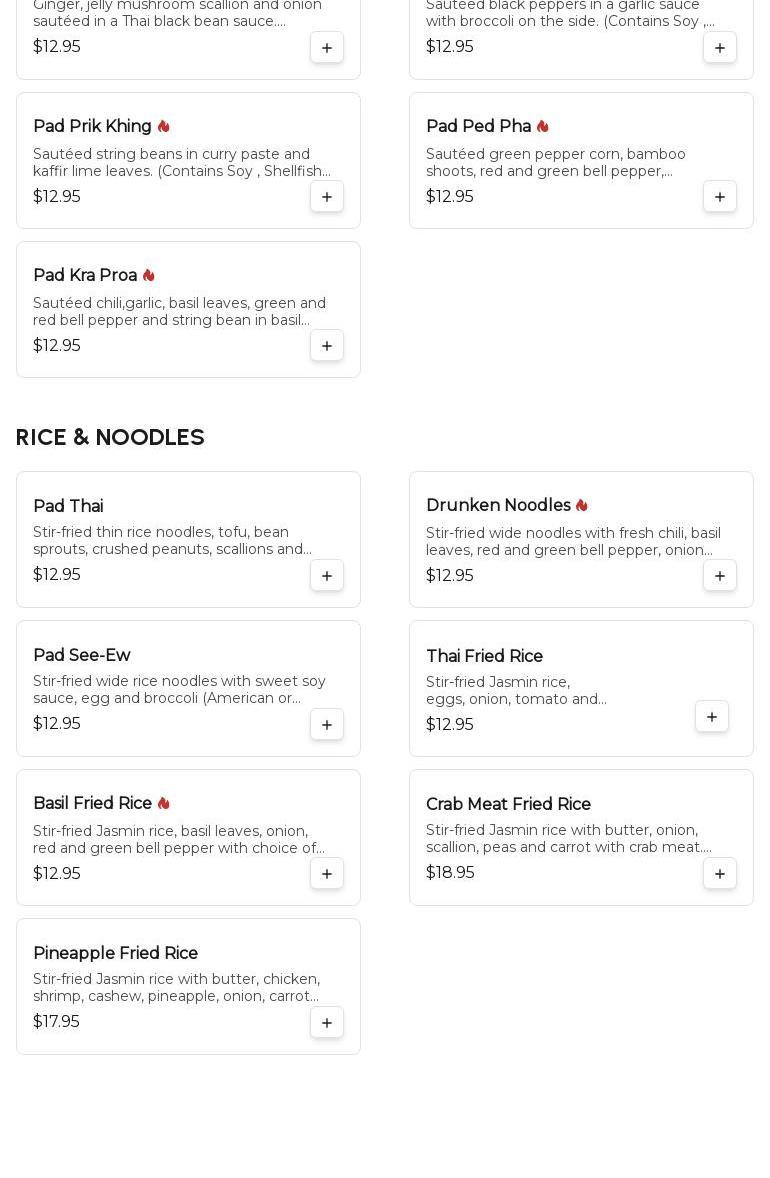
Task: Add Pad Prik Khing to the order
Action: (327, 197)
